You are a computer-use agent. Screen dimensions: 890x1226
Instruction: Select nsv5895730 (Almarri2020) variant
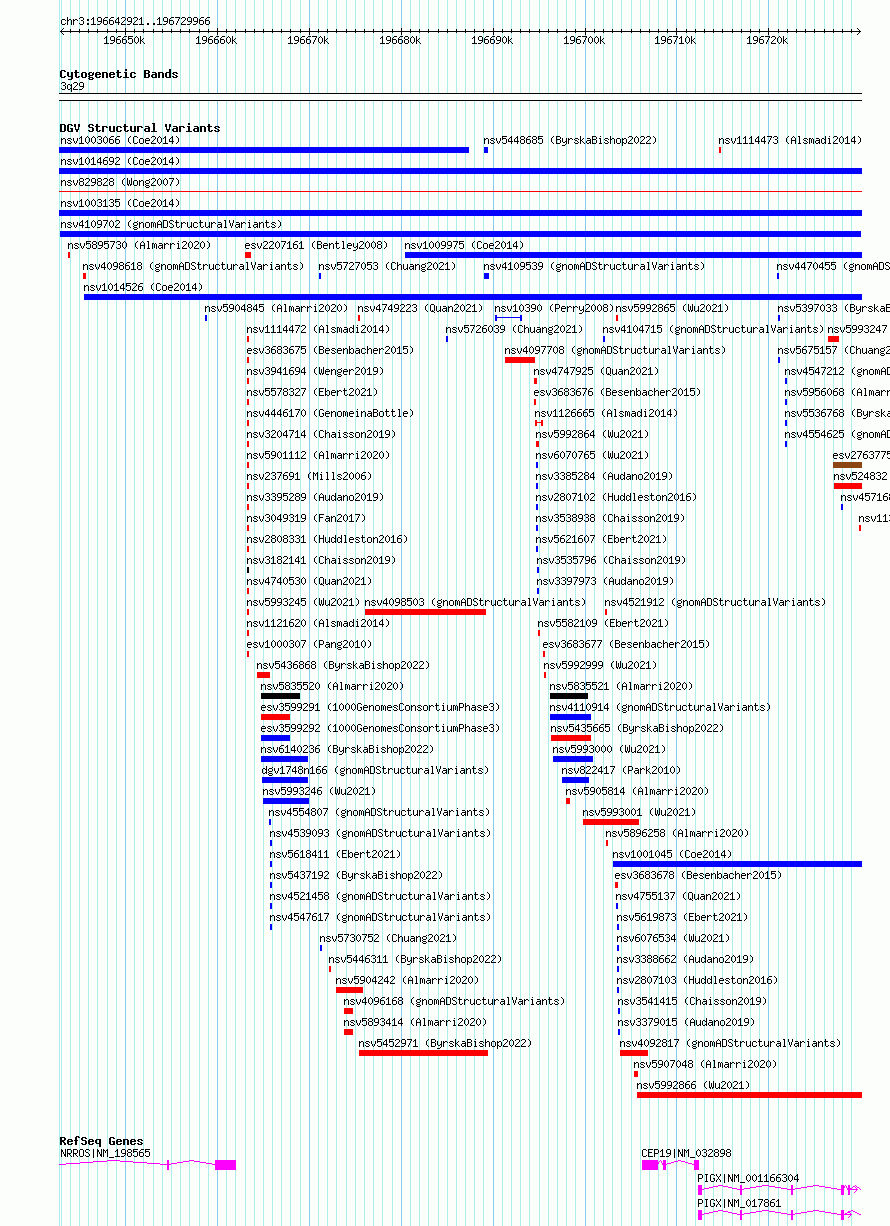pyautogui.click(x=139, y=246)
